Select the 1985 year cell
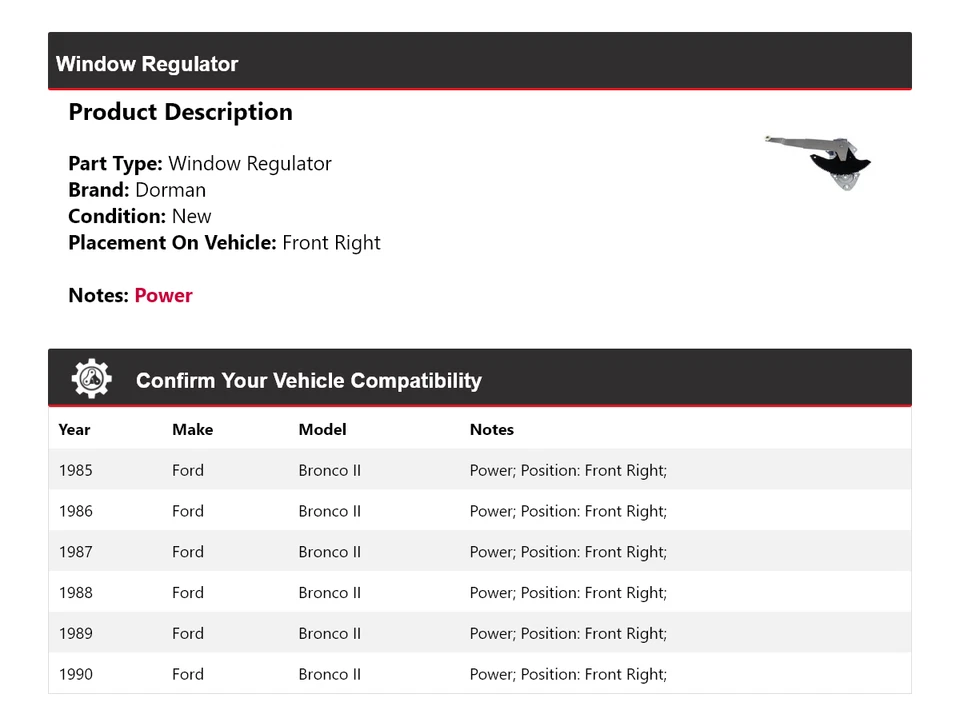 click(x=75, y=470)
